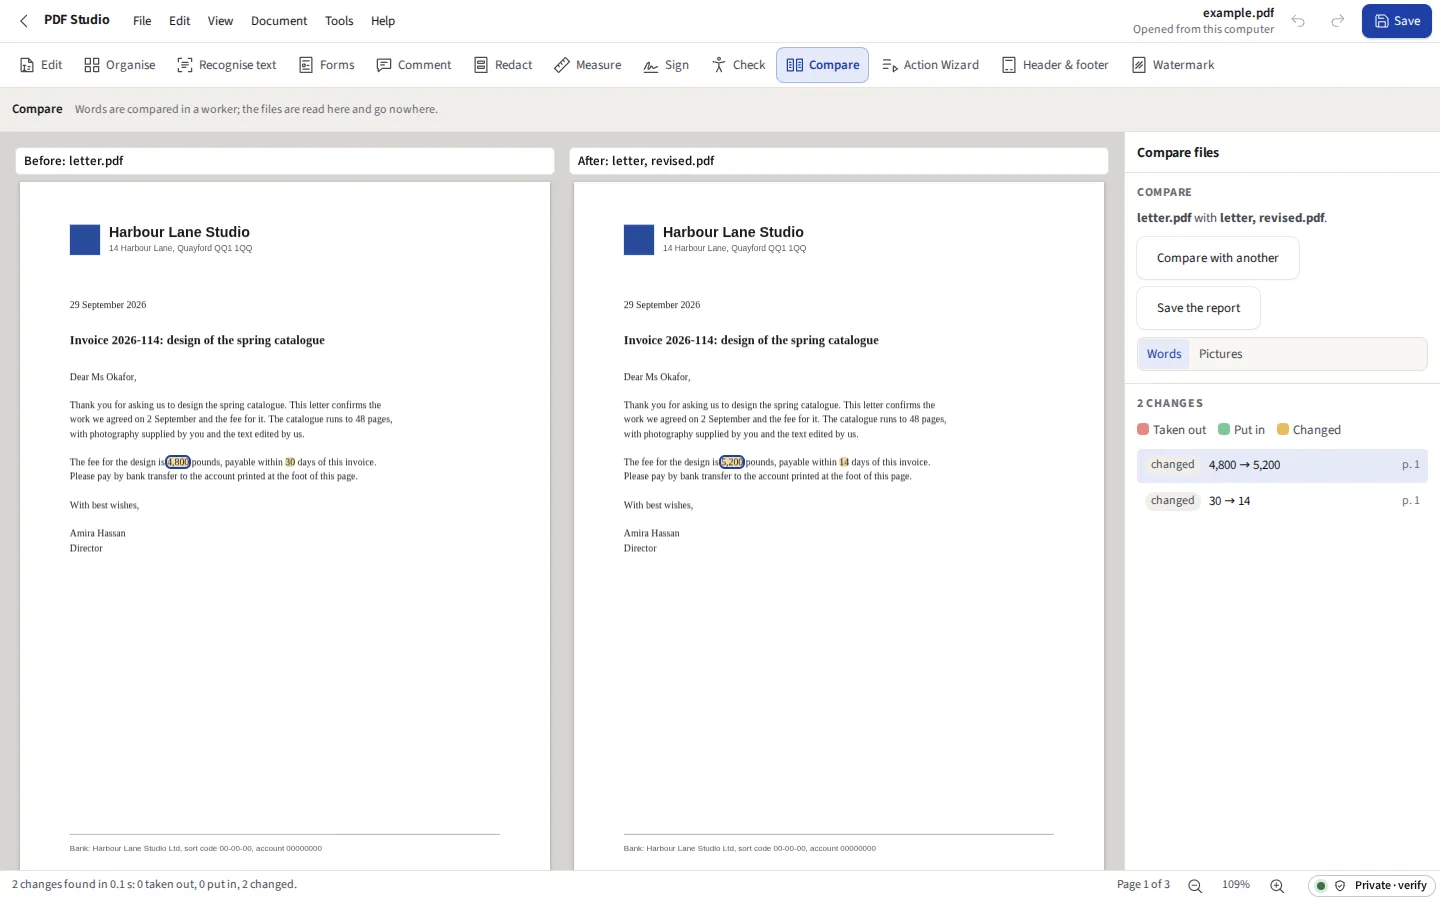The width and height of the screenshot is (1440, 900).
Task: Open the Sign tool
Action: (666, 65)
